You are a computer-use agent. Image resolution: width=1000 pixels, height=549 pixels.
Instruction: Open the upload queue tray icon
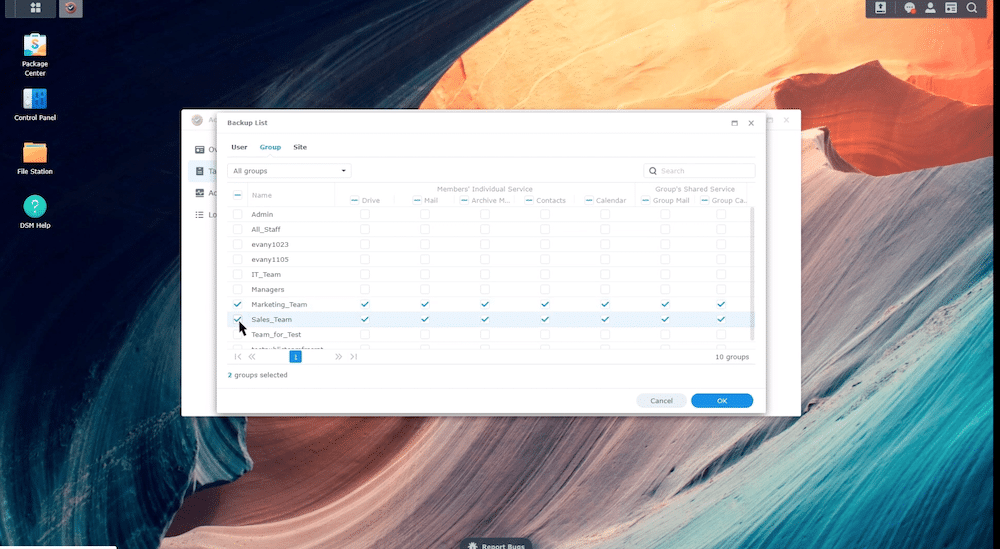point(880,8)
